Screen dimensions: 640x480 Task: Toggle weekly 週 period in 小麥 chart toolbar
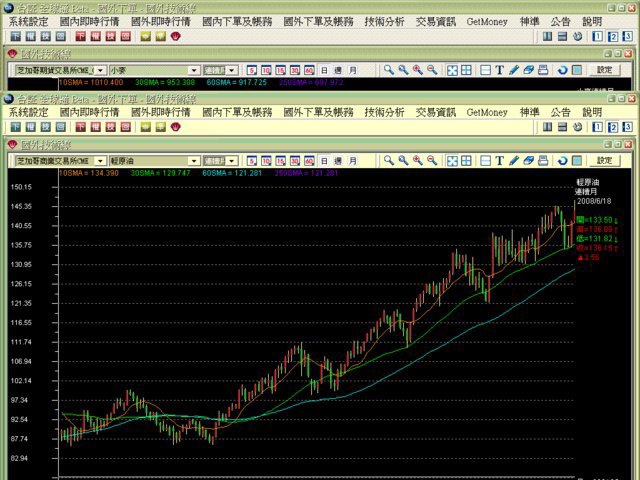(x=338, y=70)
